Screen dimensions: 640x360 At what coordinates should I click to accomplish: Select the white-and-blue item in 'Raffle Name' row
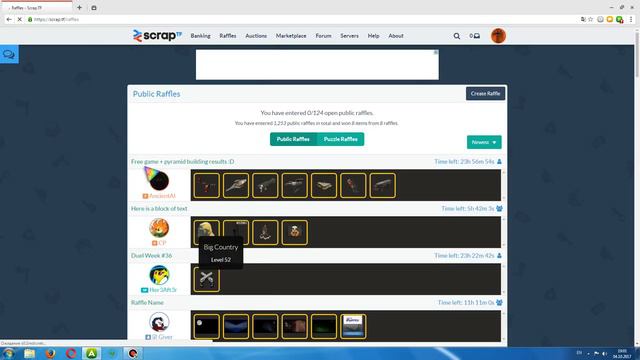point(353,326)
